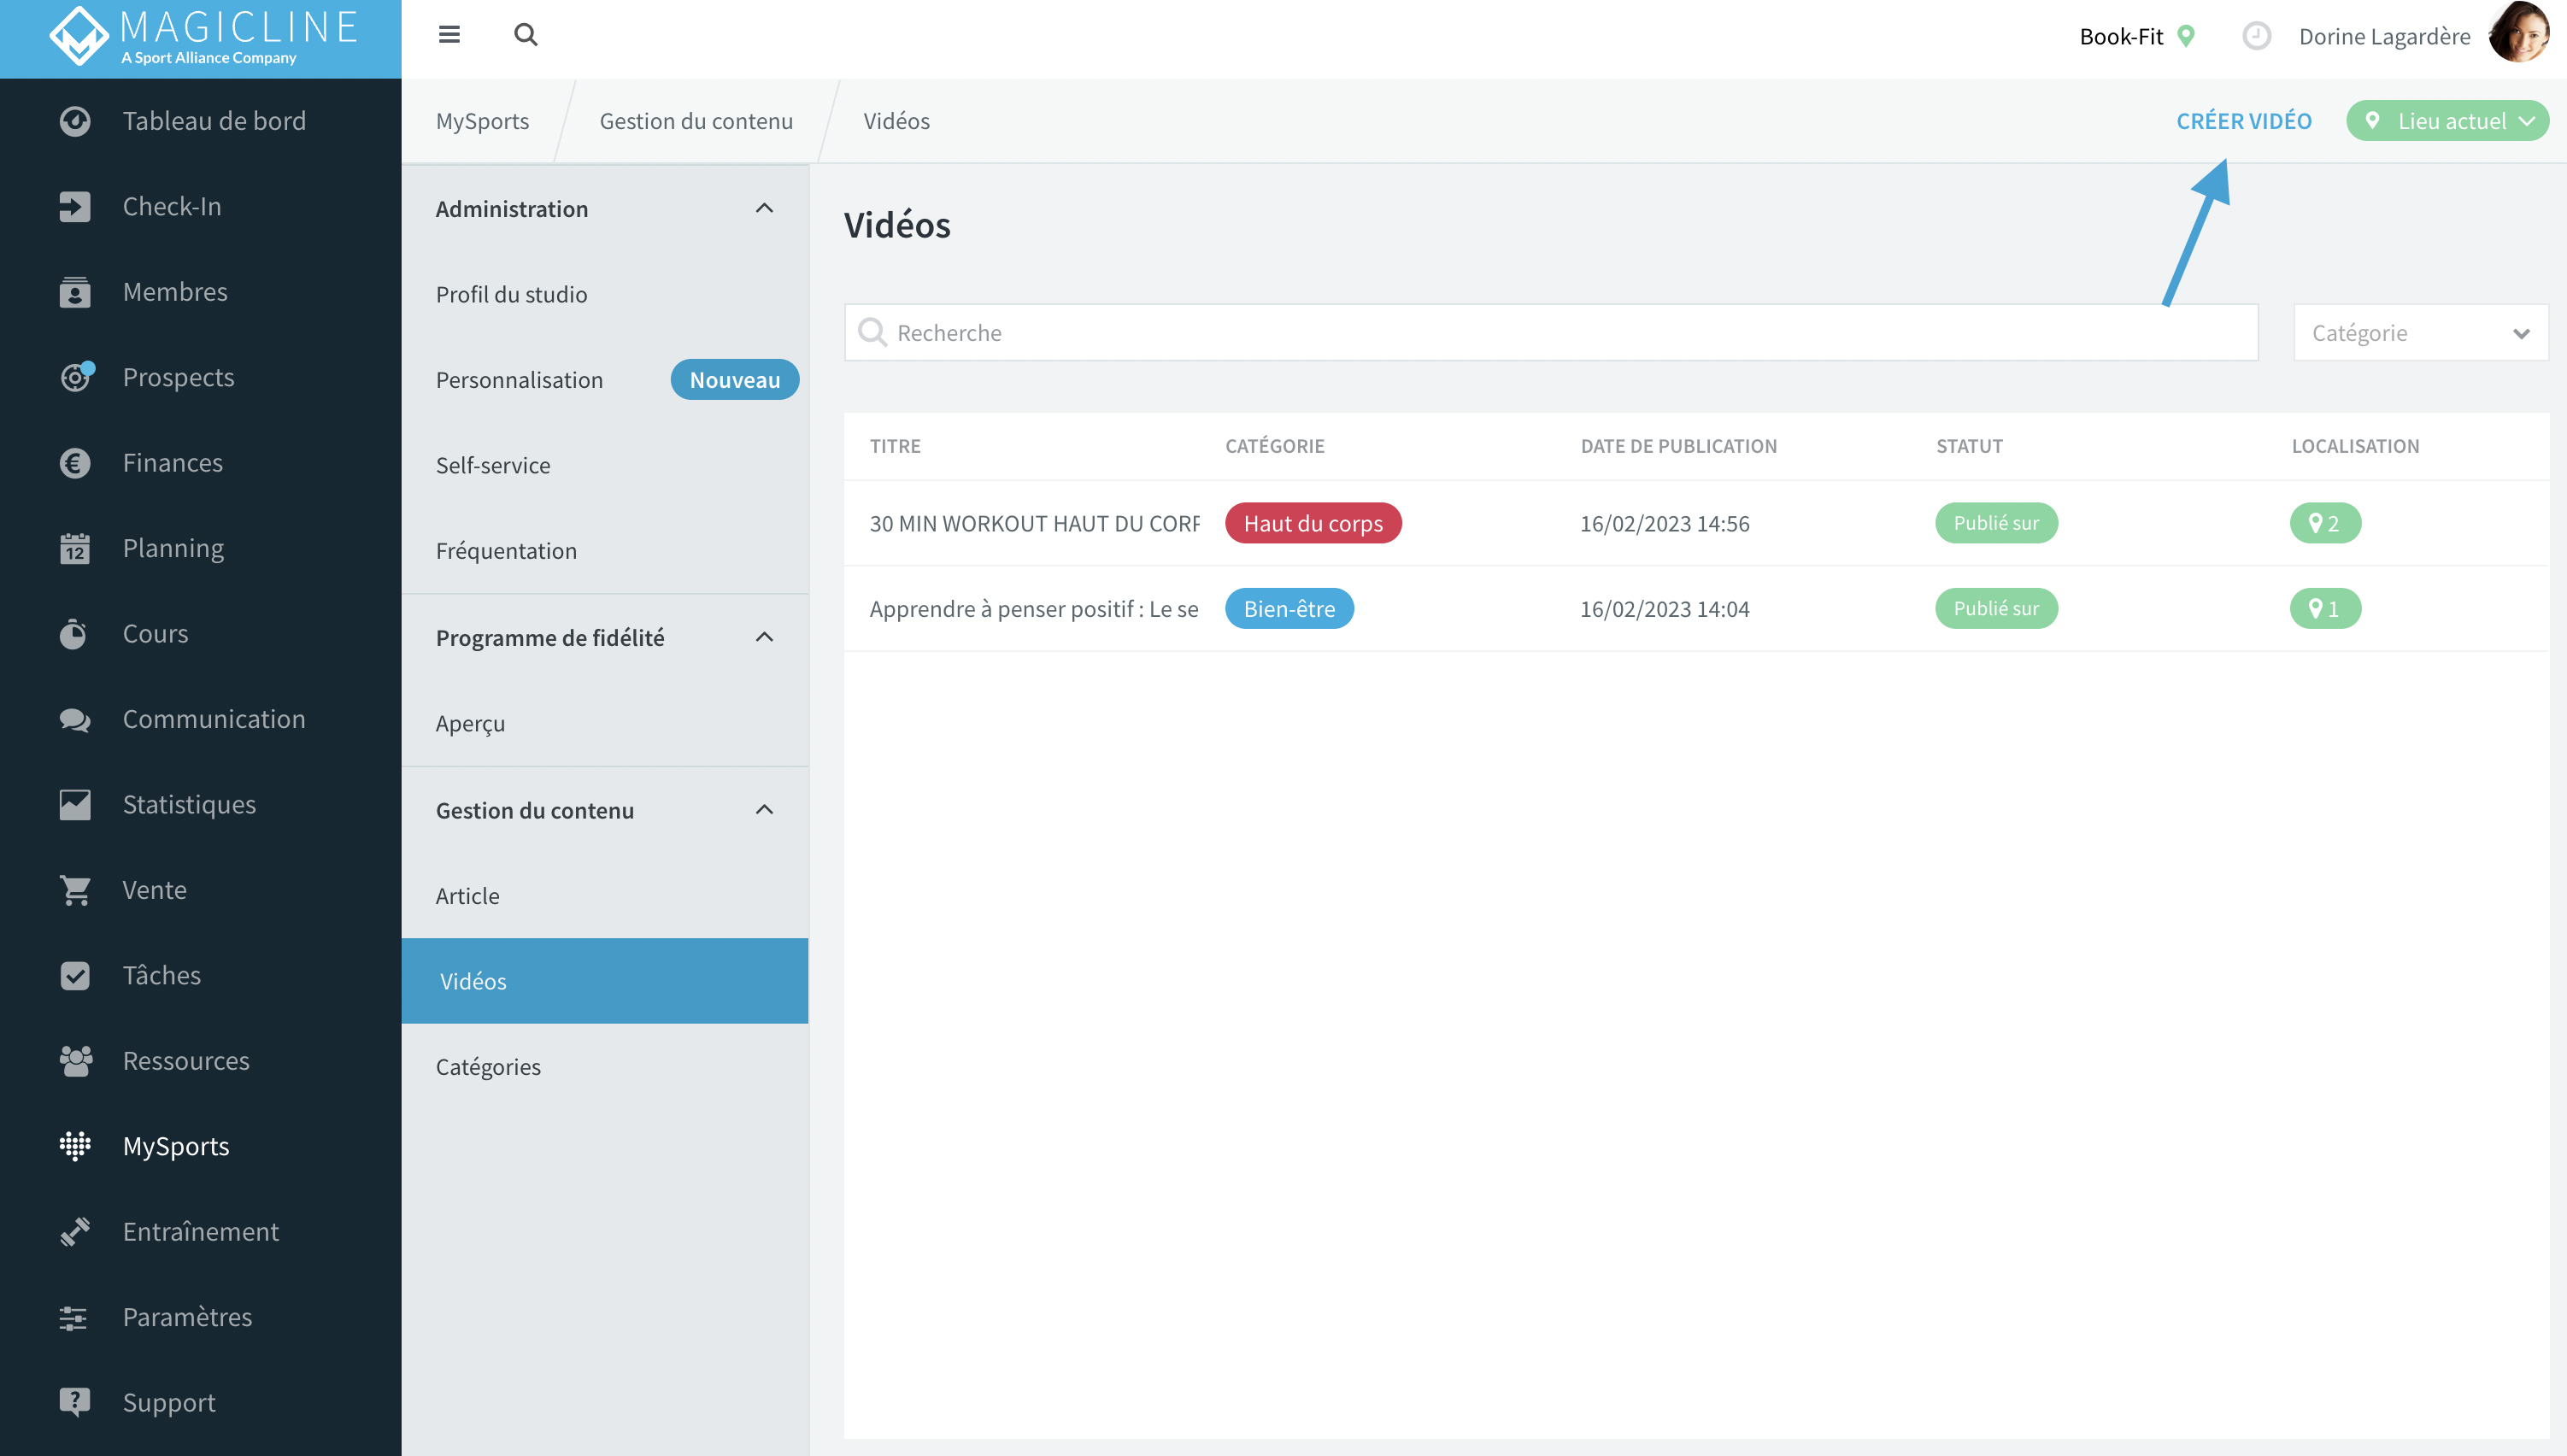2567x1456 pixels.
Task: Collapse the Gestion du contenu section
Action: click(764, 810)
